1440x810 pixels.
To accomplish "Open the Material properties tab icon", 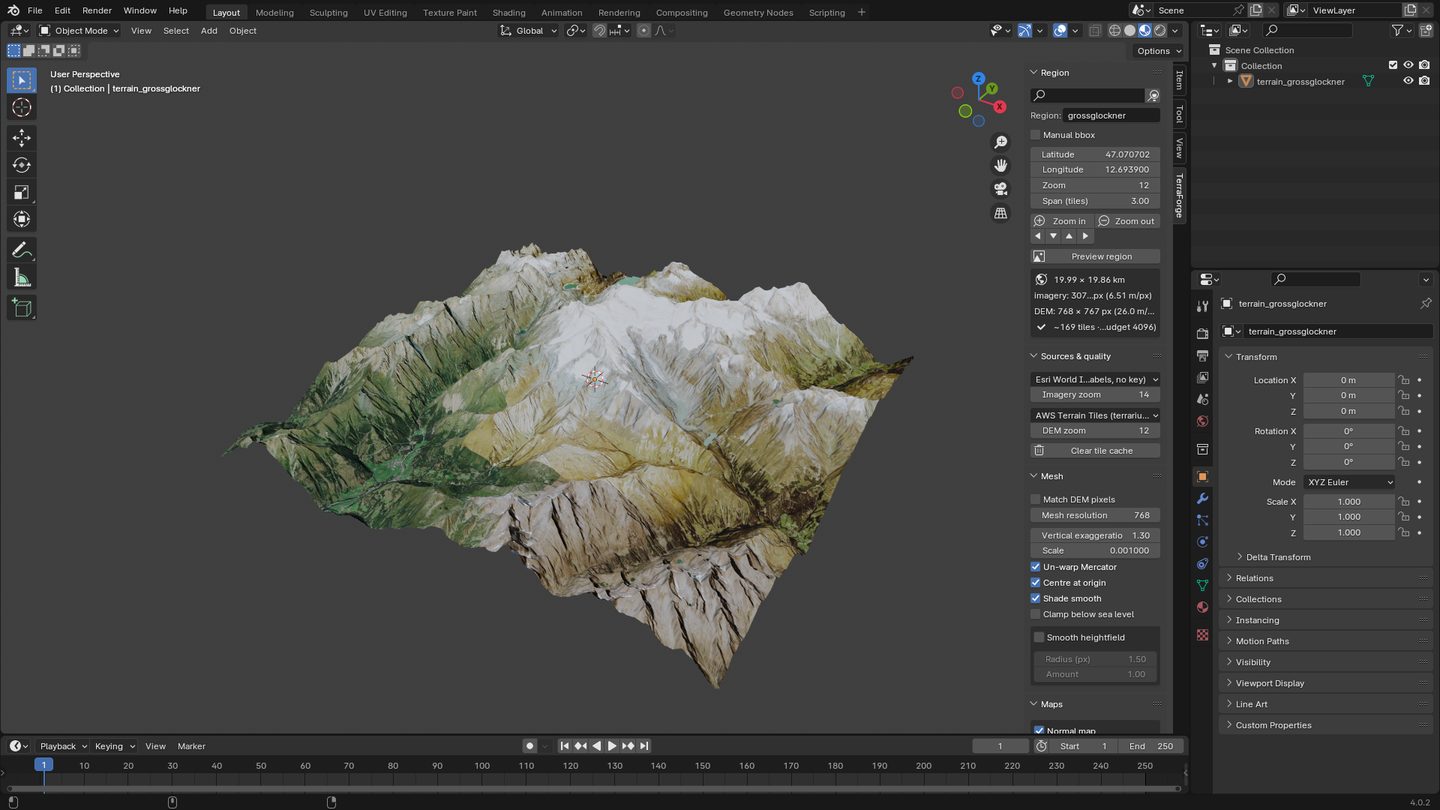I will point(1202,607).
